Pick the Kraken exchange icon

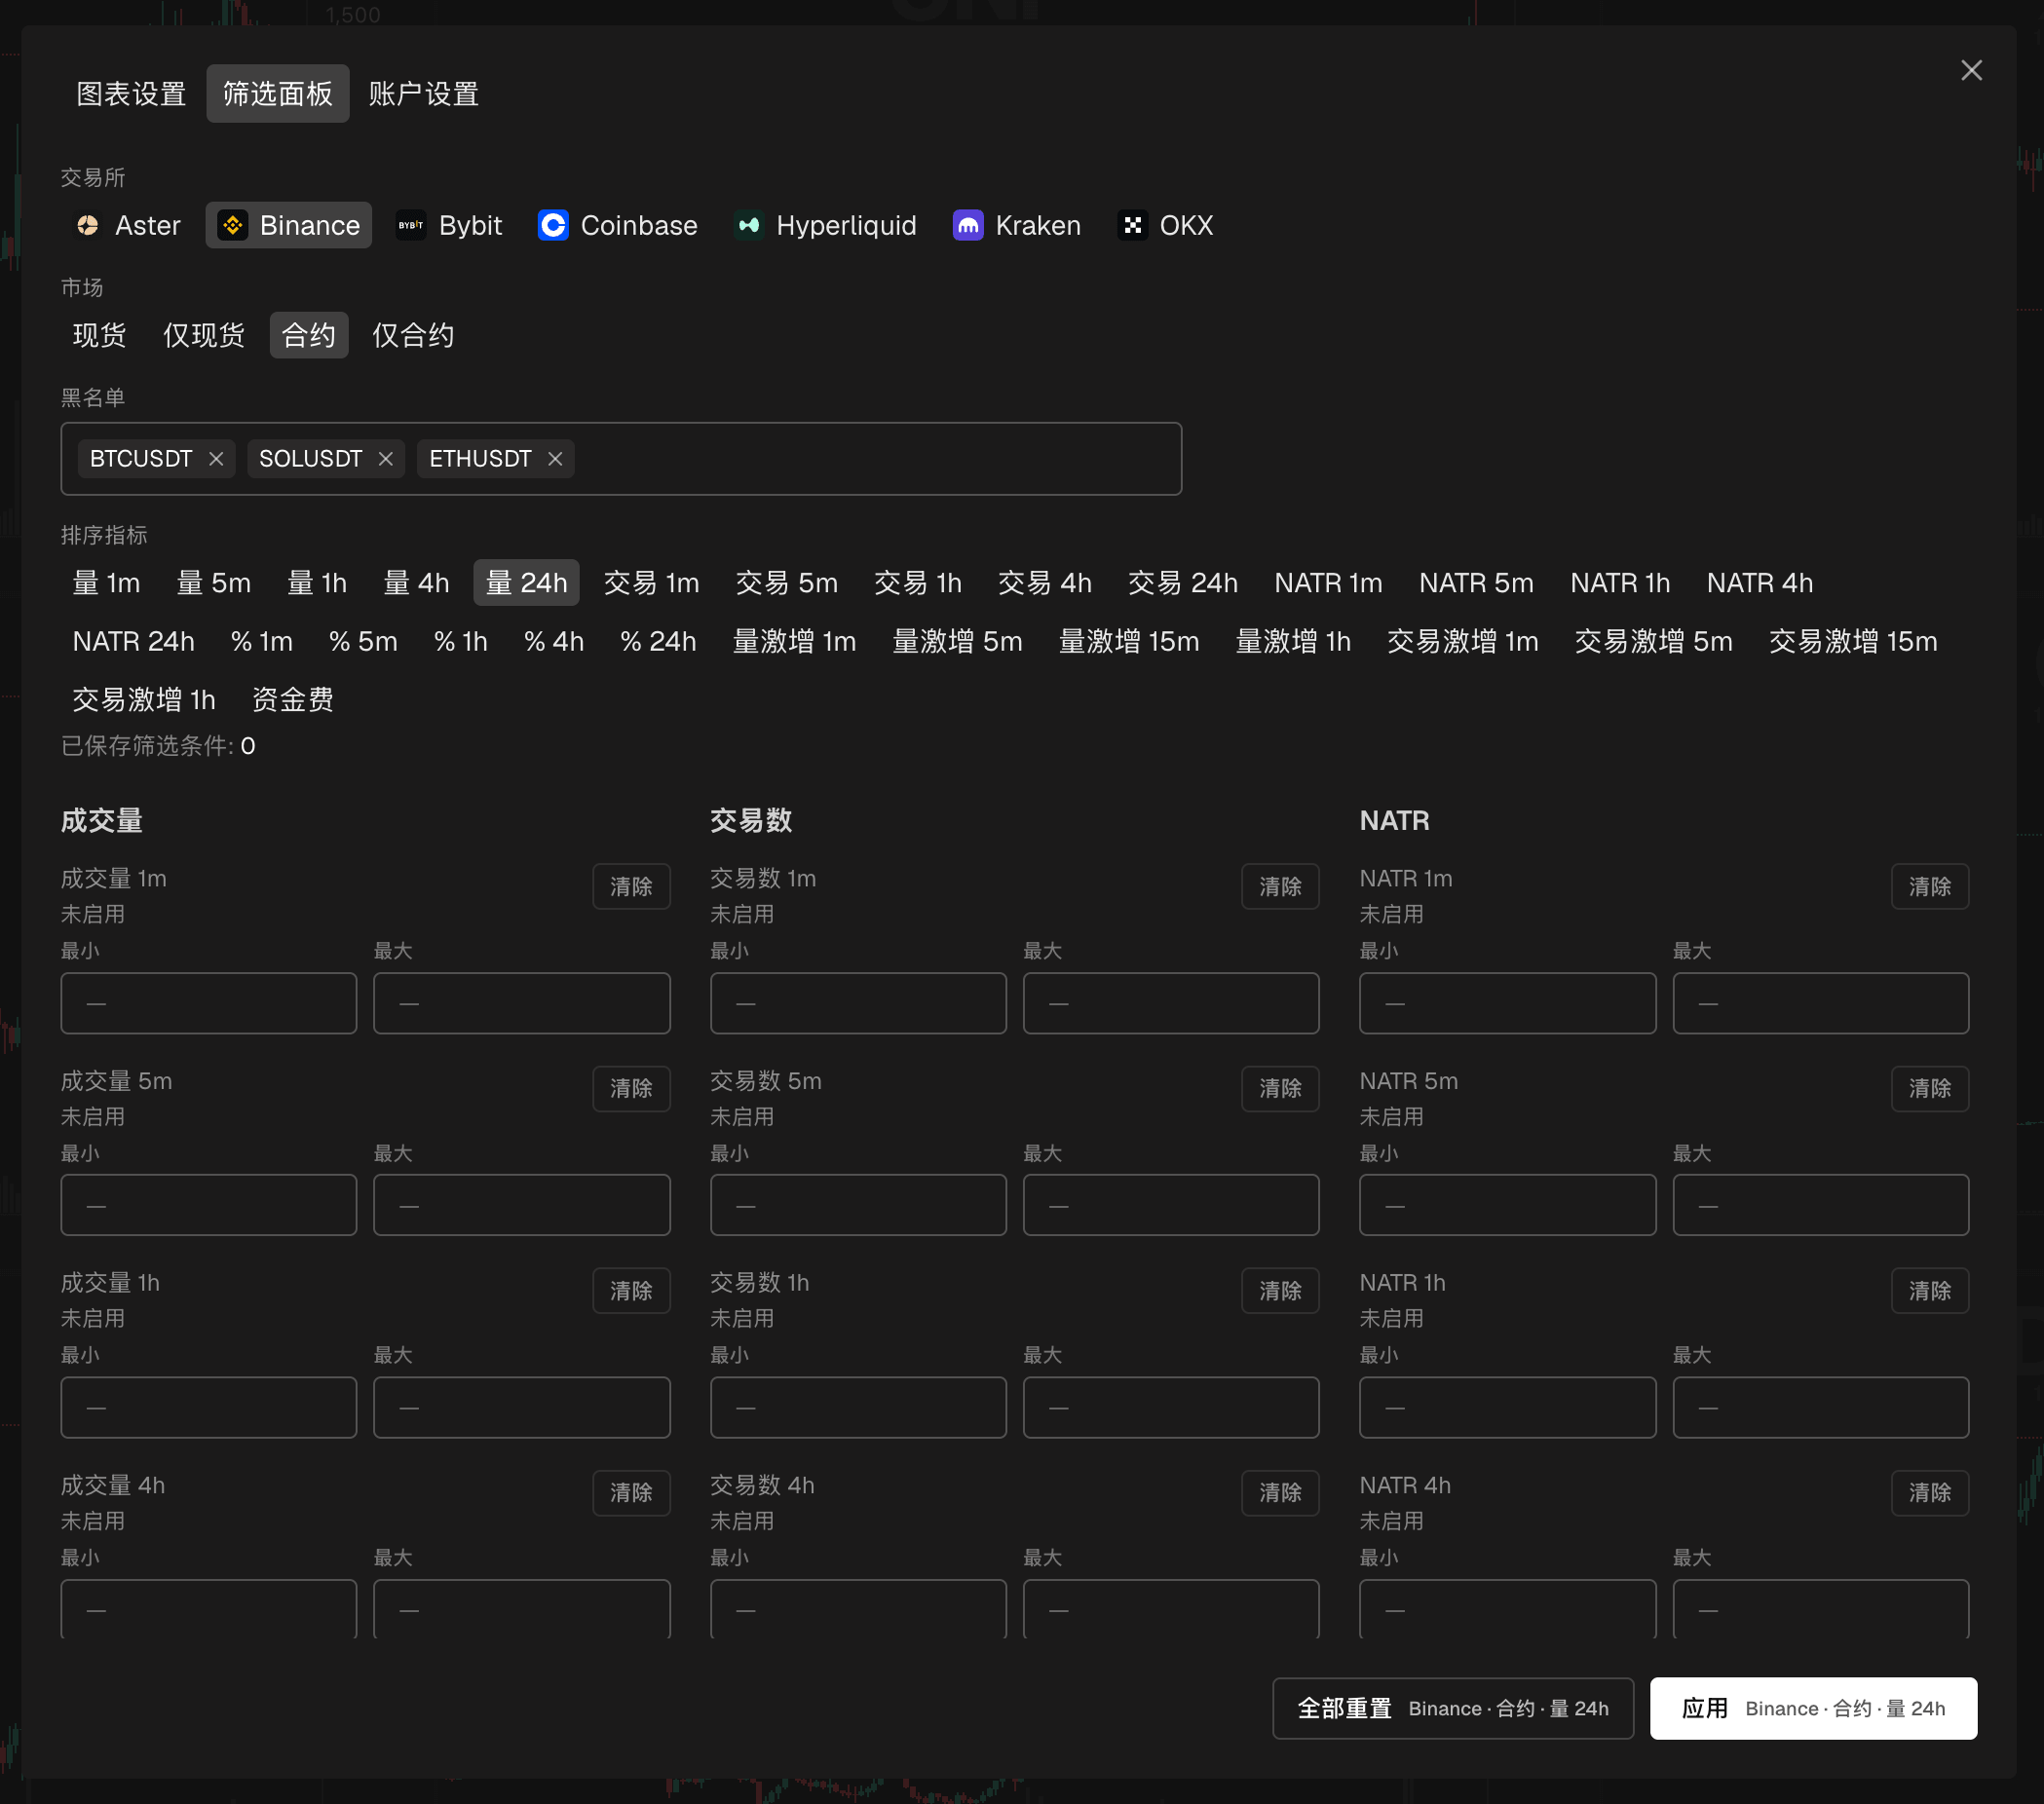coord(967,225)
